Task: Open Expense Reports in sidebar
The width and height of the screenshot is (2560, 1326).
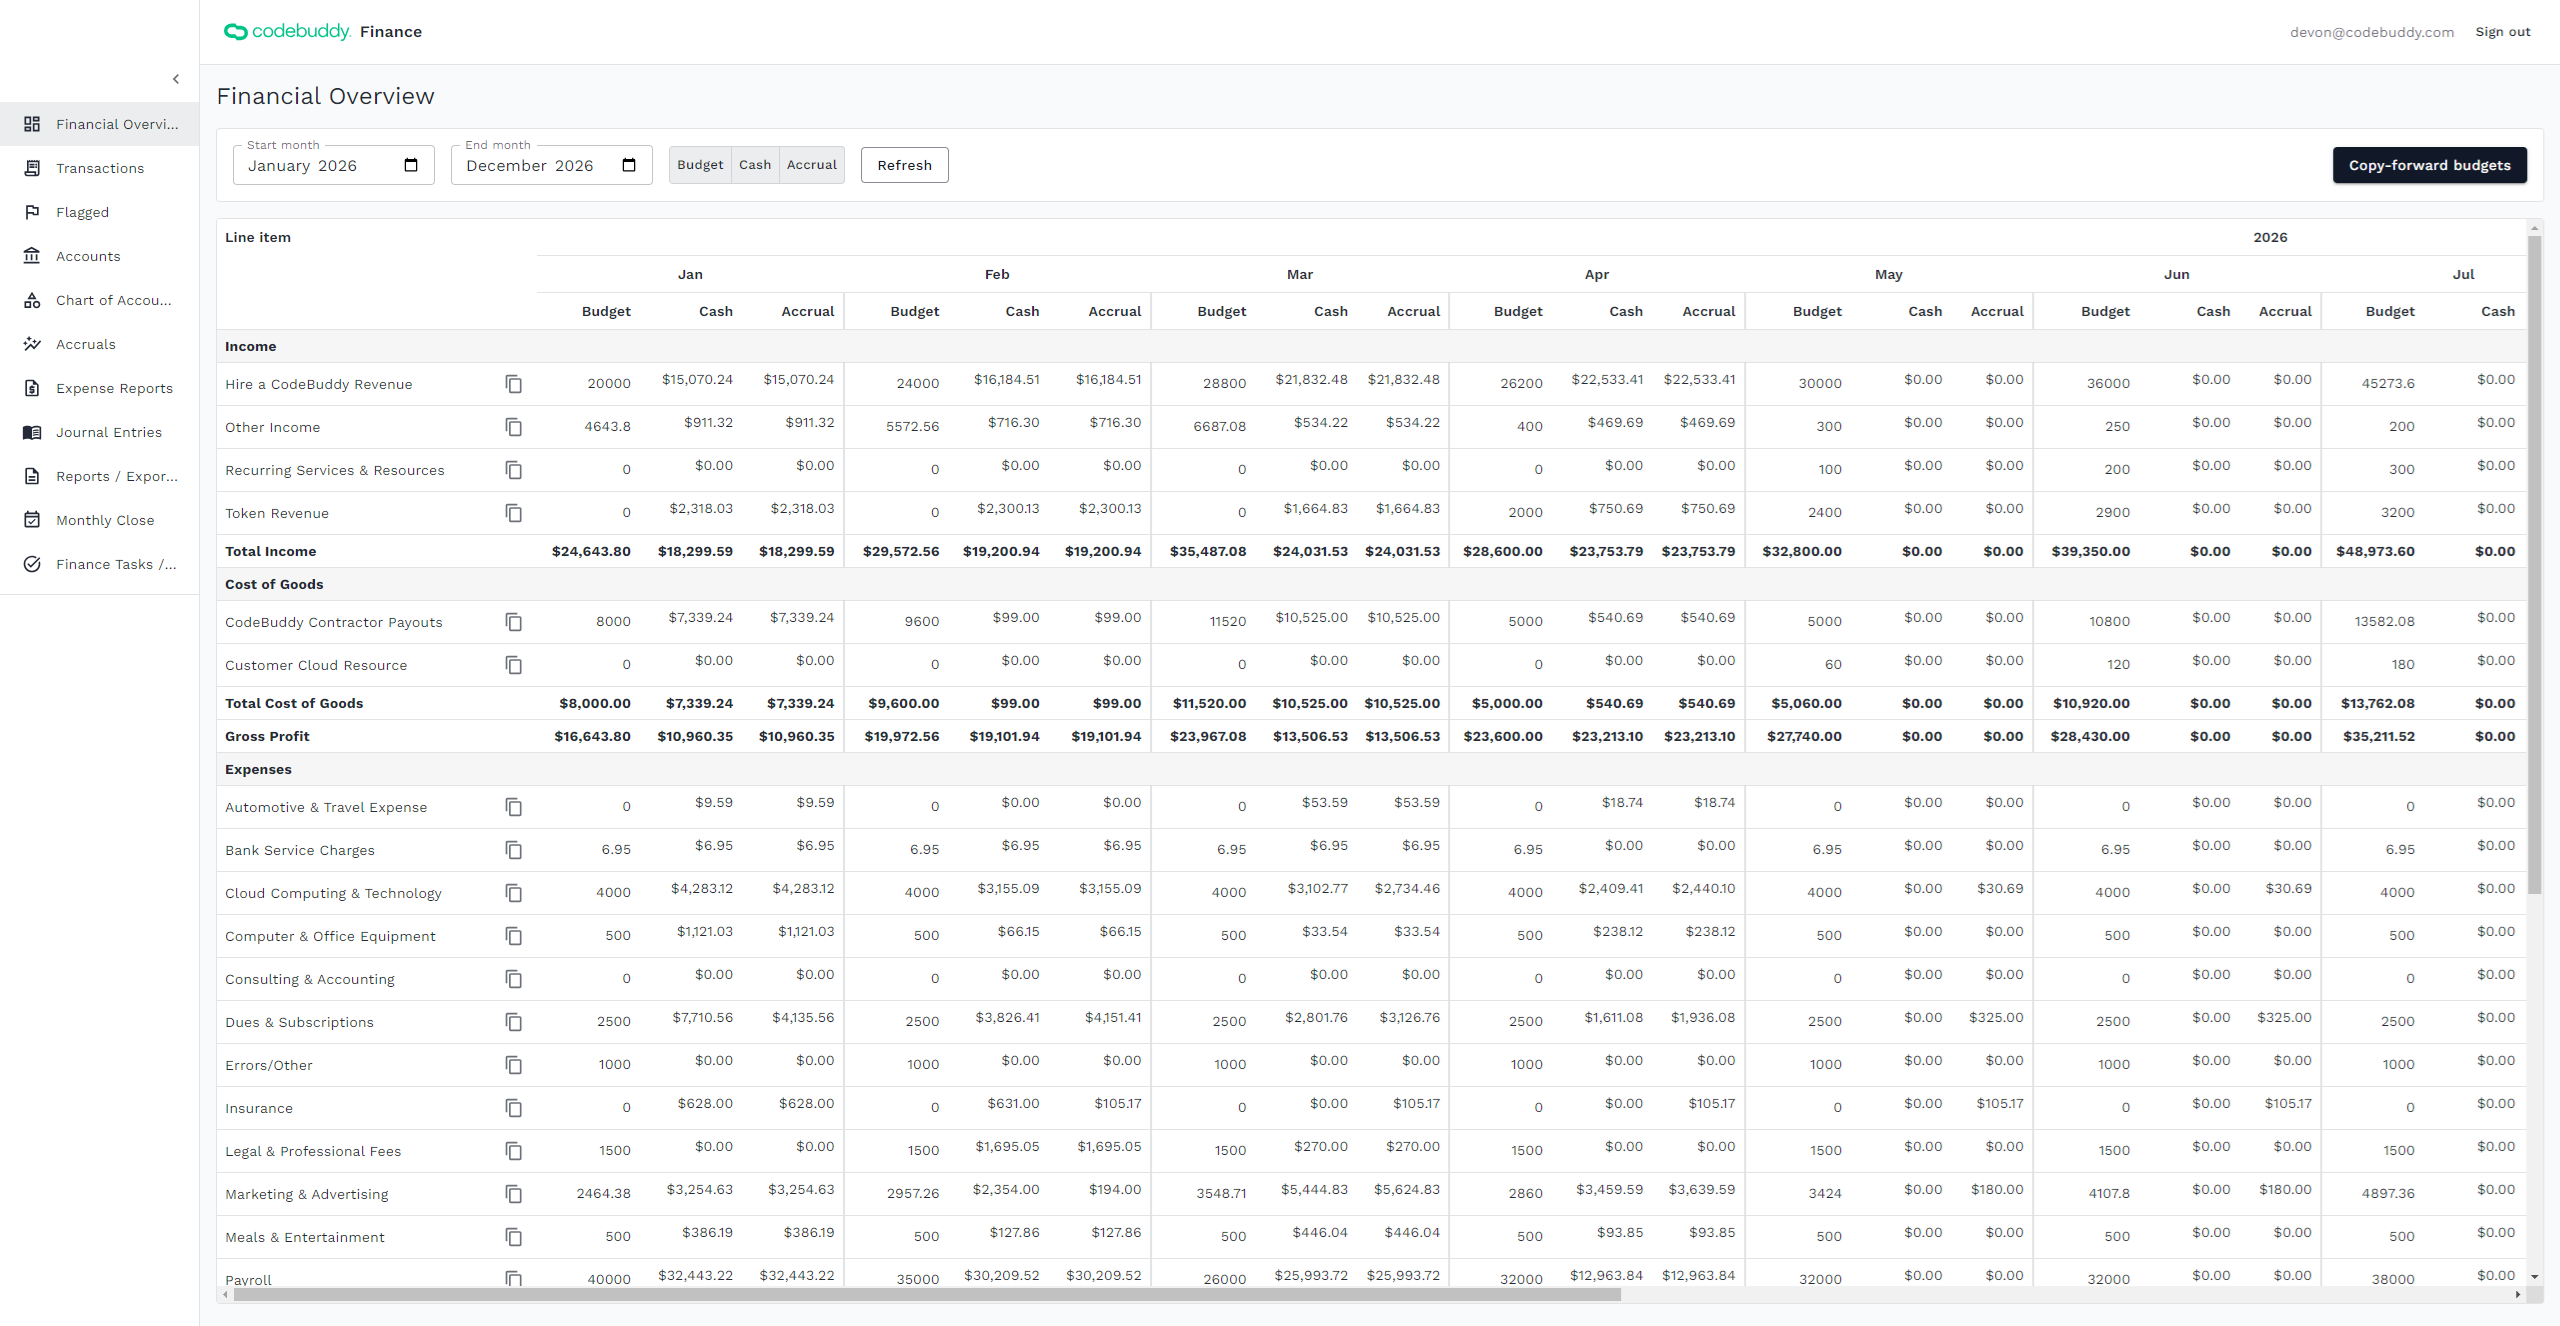Action: (x=114, y=388)
